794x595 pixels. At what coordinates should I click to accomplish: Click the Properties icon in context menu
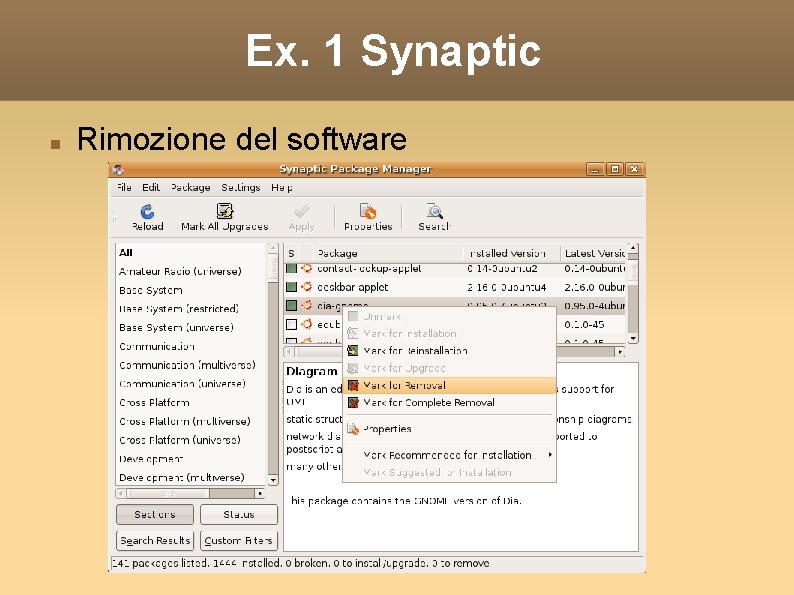click(x=353, y=429)
